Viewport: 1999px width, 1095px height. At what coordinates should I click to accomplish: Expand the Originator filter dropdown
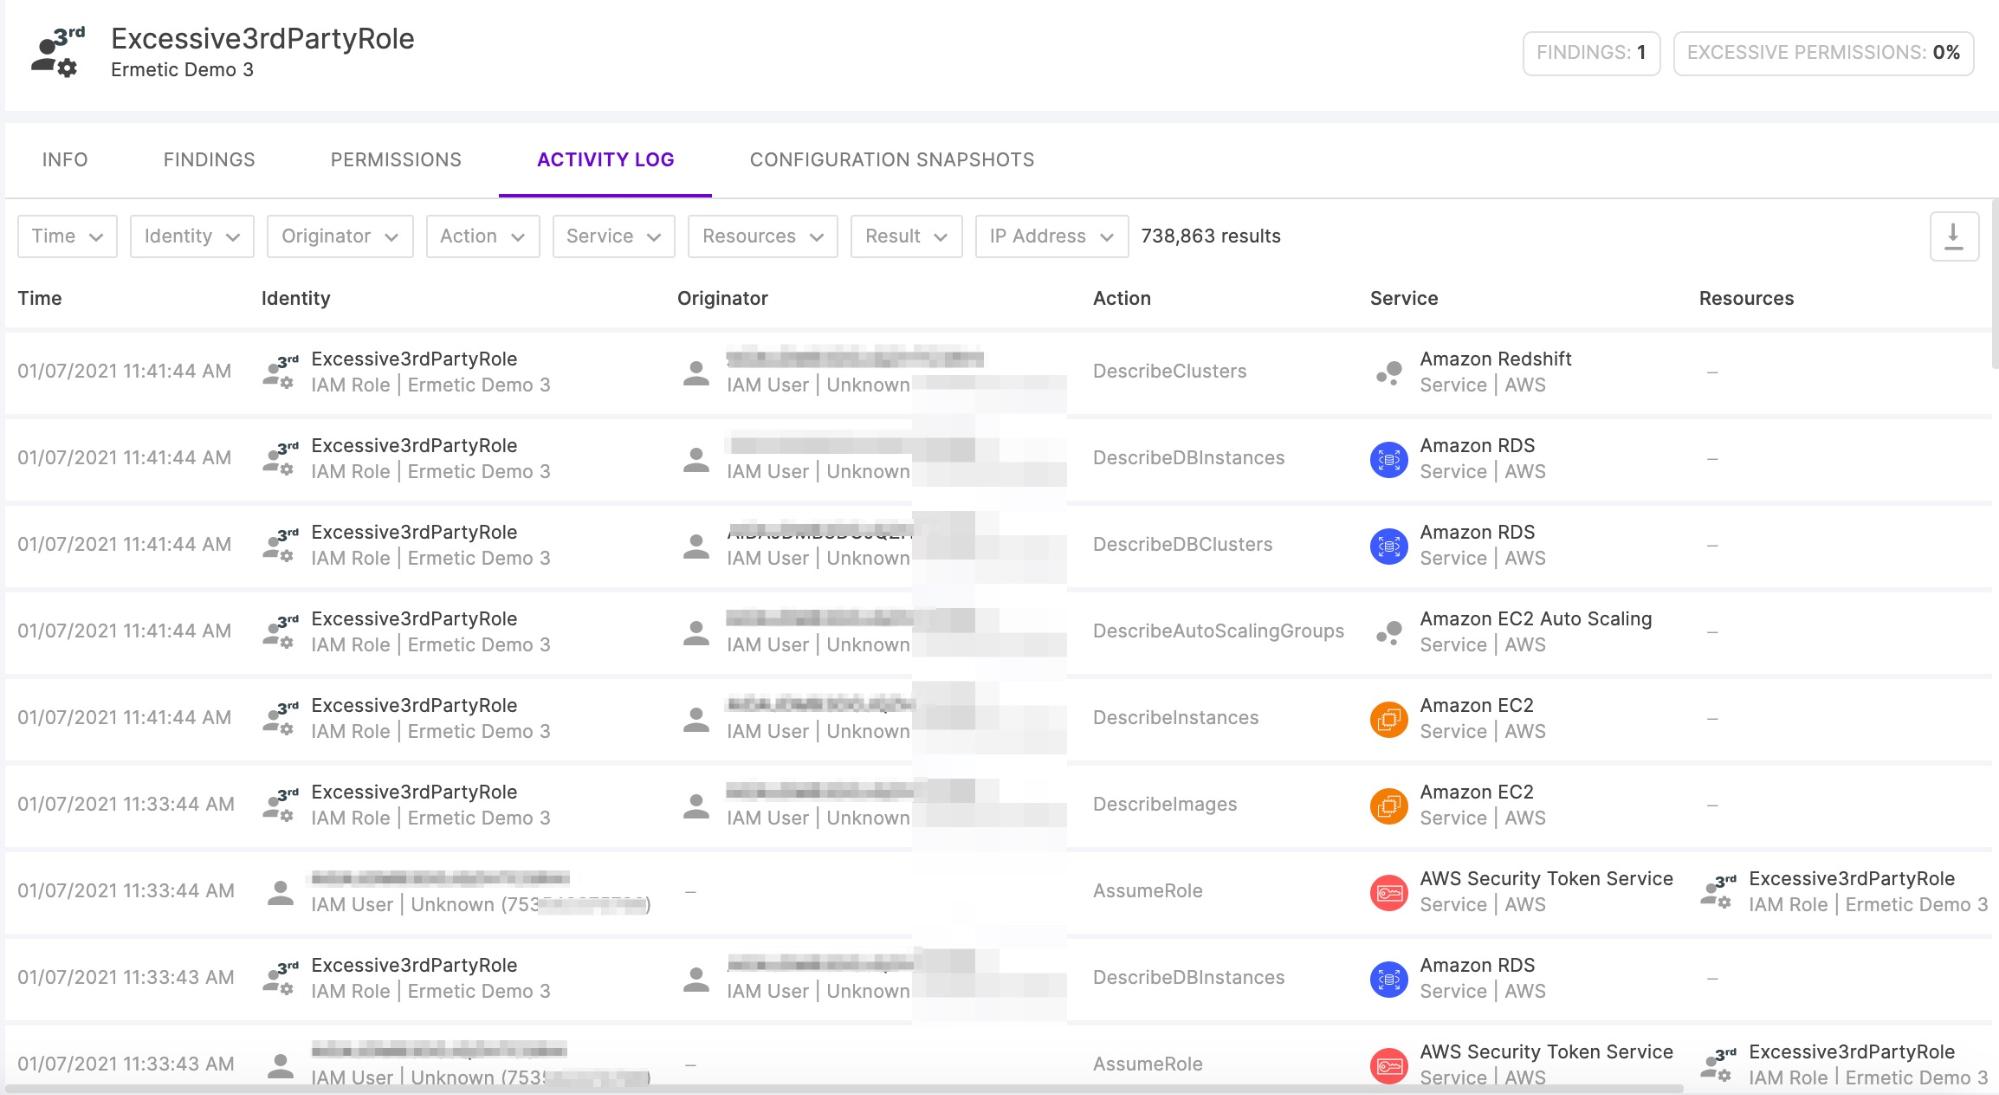pyautogui.click(x=340, y=236)
